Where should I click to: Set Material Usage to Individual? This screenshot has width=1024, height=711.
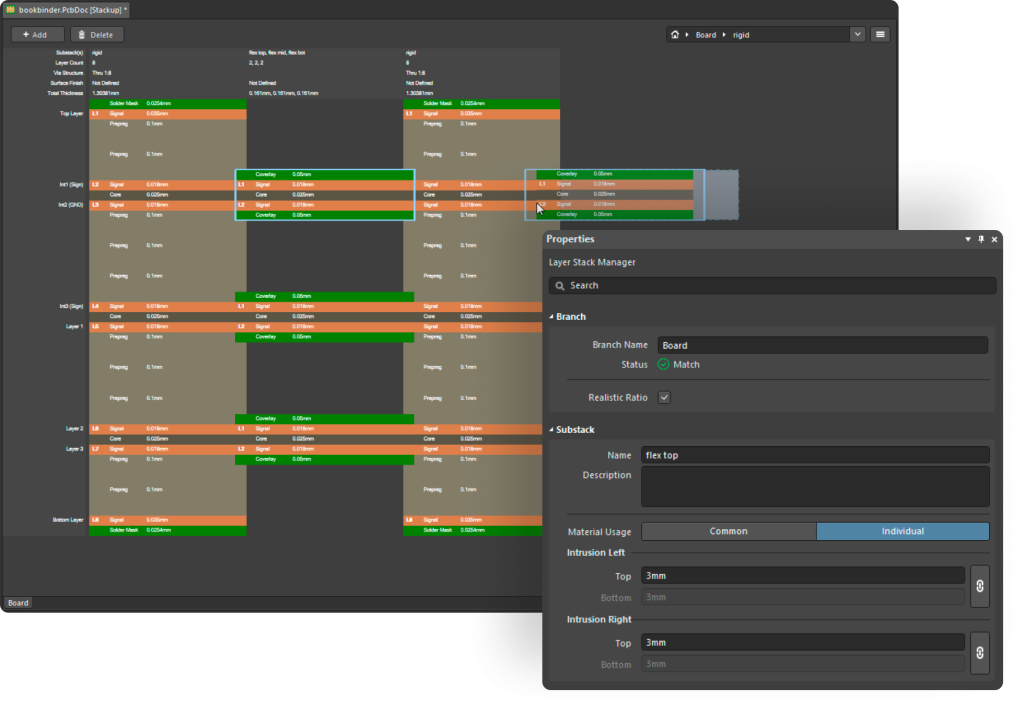tap(902, 531)
